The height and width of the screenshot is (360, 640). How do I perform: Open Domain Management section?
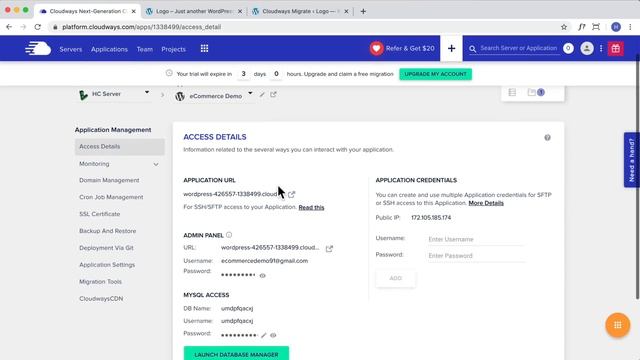click(x=109, y=180)
